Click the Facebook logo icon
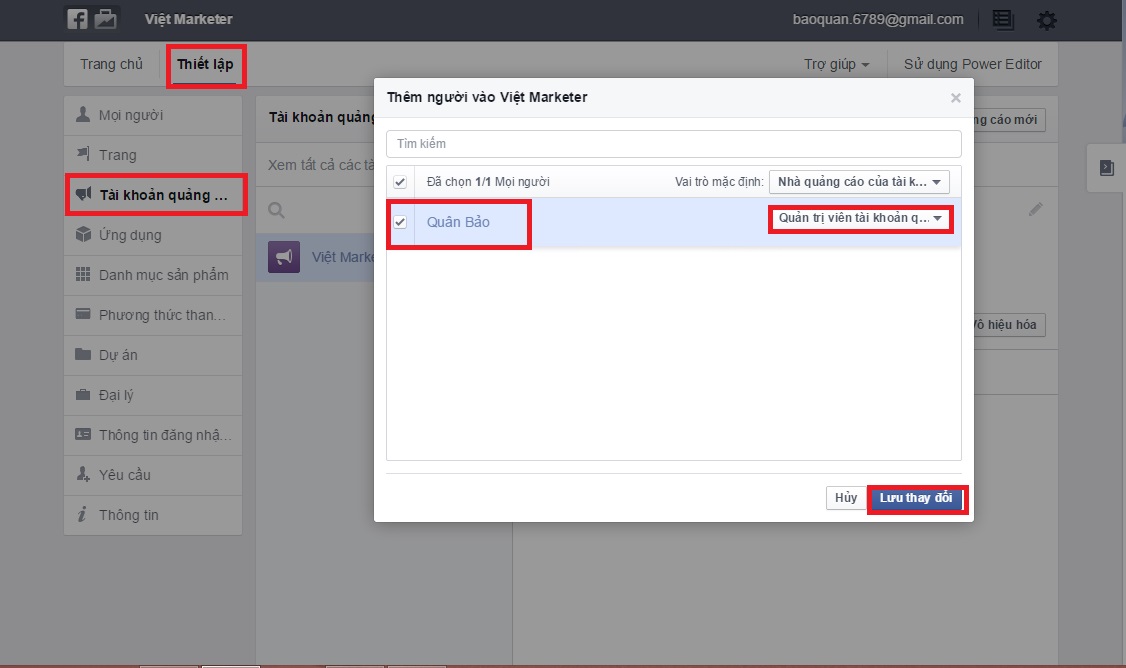Screen dimensions: 1126x668 coord(78,19)
